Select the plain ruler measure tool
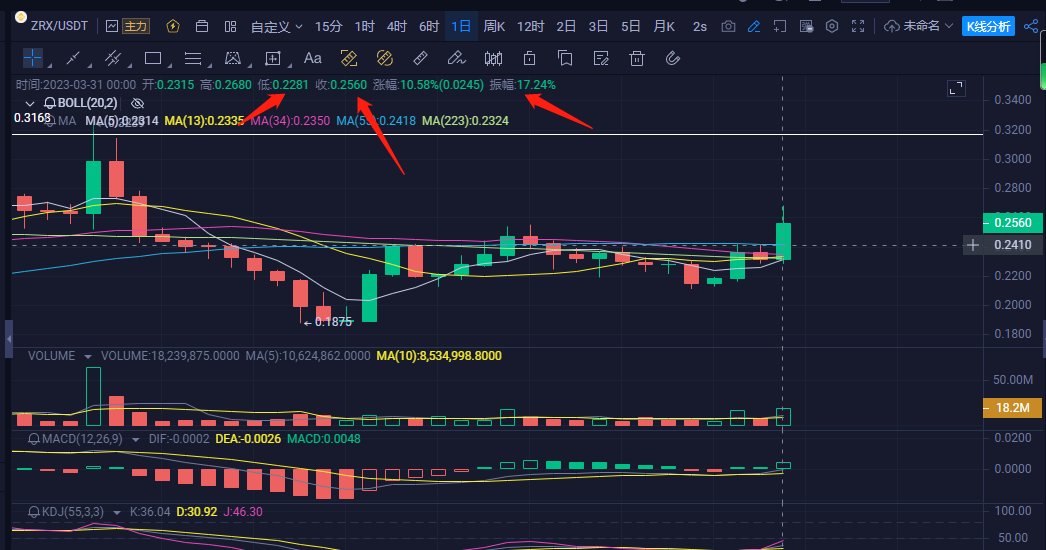The image size is (1046, 550). pyautogui.click(x=420, y=58)
